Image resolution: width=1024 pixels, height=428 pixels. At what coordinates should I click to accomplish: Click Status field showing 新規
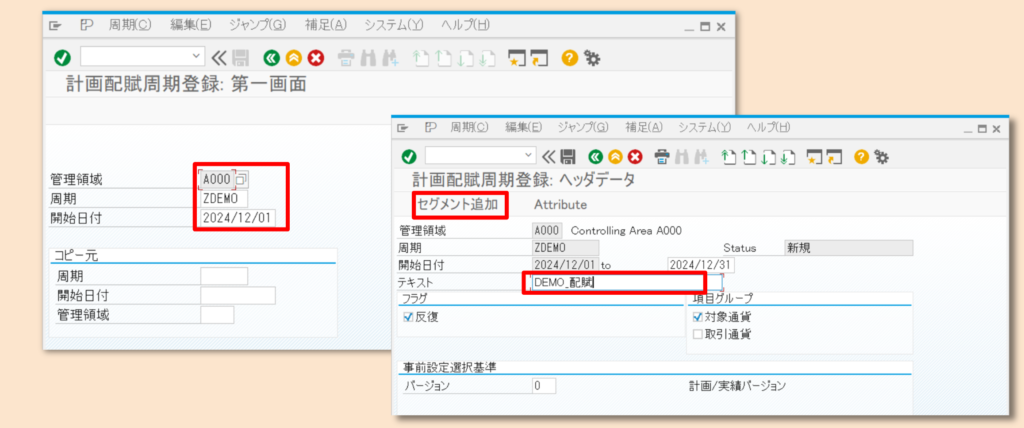click(x=848, y=248)
